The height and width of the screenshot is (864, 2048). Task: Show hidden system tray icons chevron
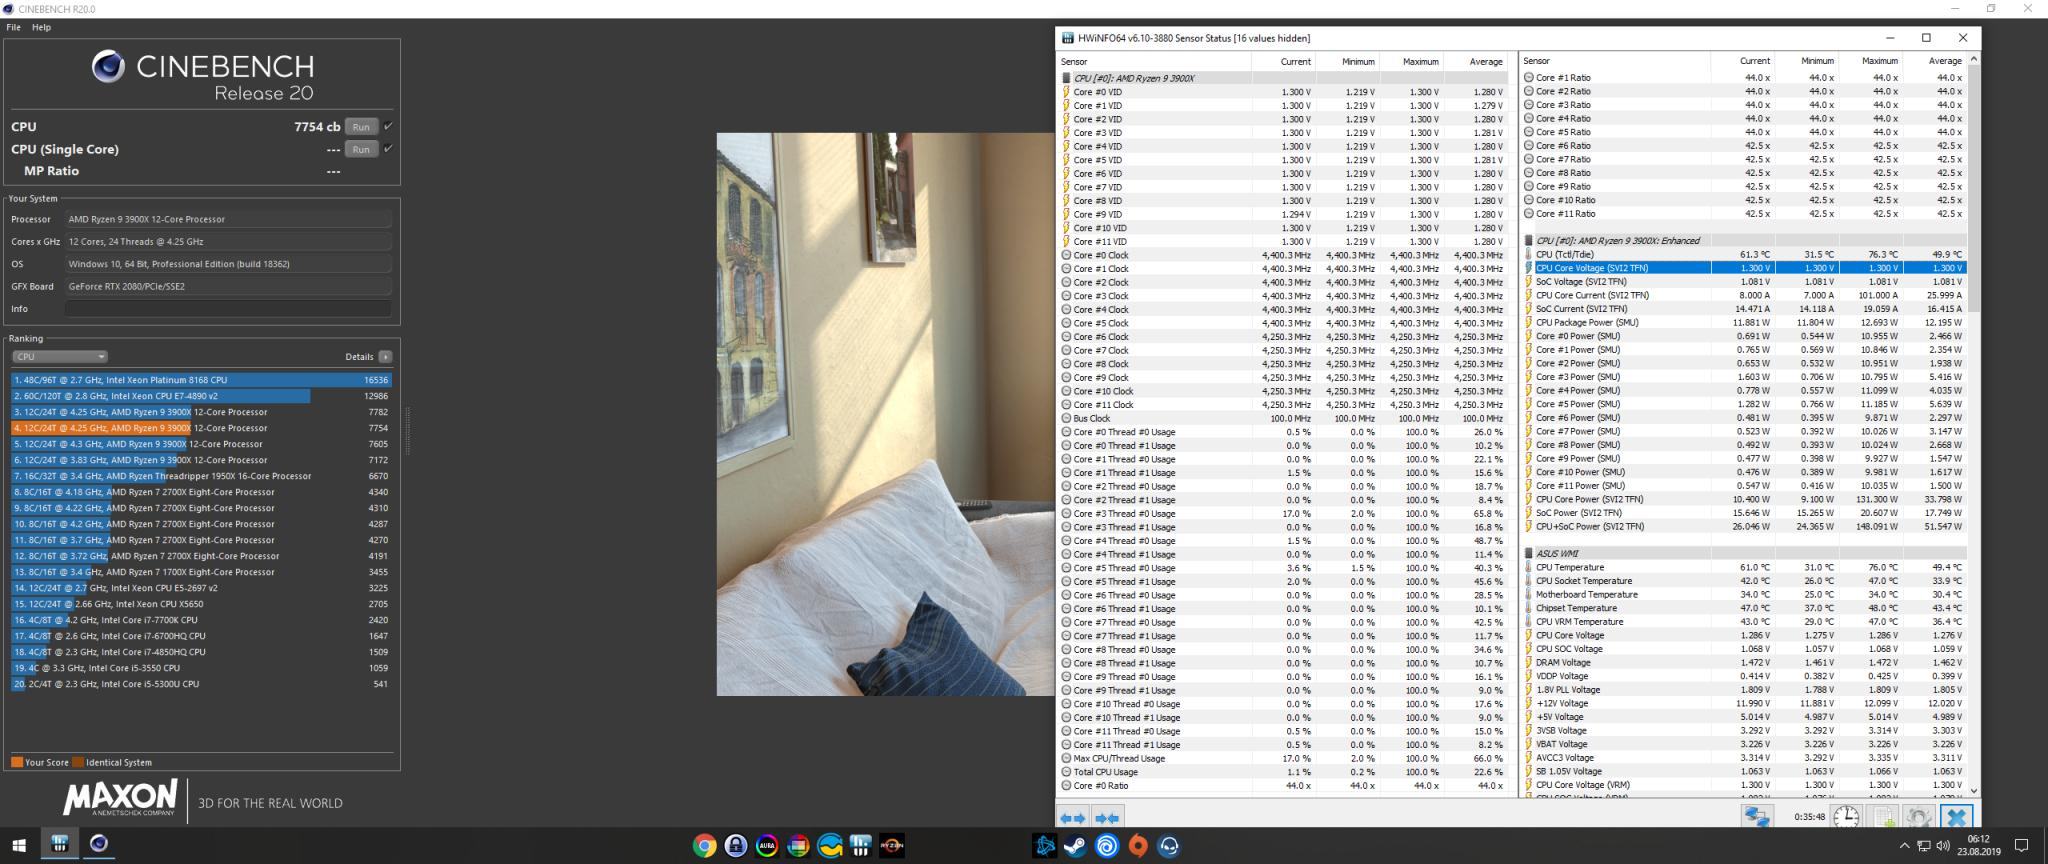(1904, 846)
